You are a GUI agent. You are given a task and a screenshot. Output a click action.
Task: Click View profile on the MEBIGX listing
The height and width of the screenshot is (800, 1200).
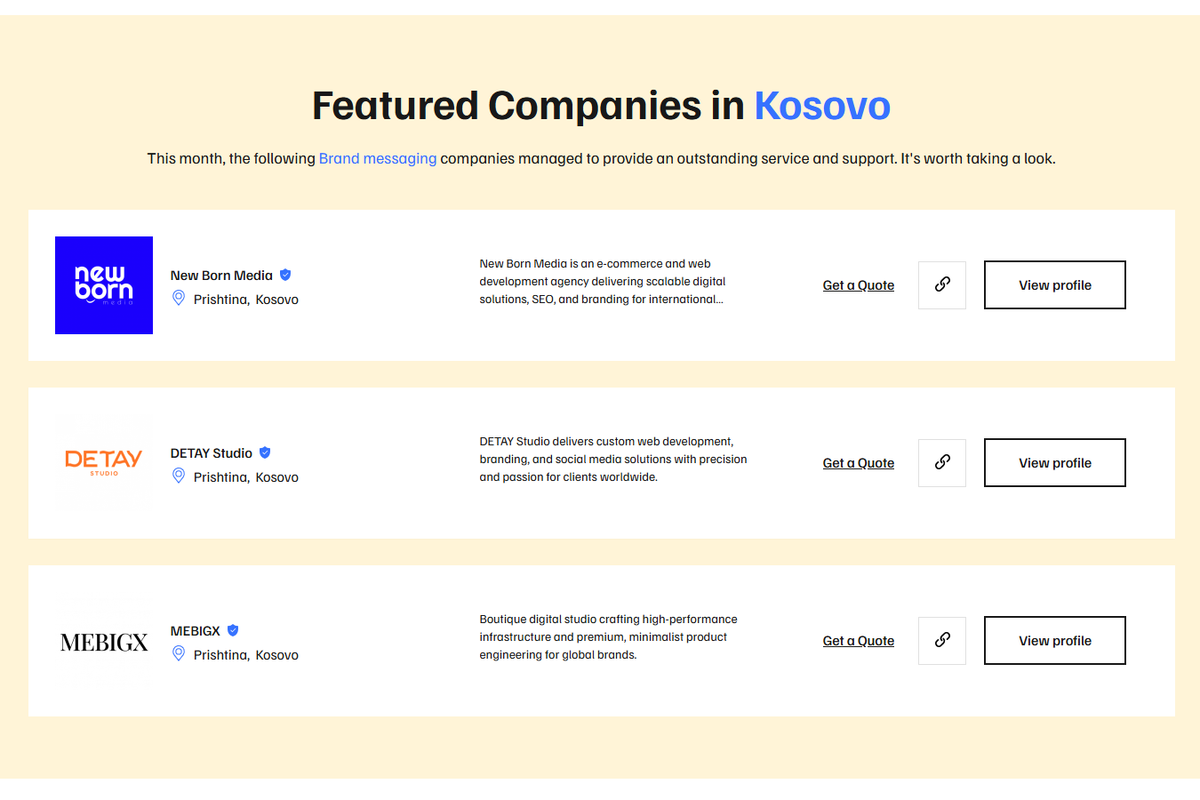pyautogui.click(x=1054, y=640)
